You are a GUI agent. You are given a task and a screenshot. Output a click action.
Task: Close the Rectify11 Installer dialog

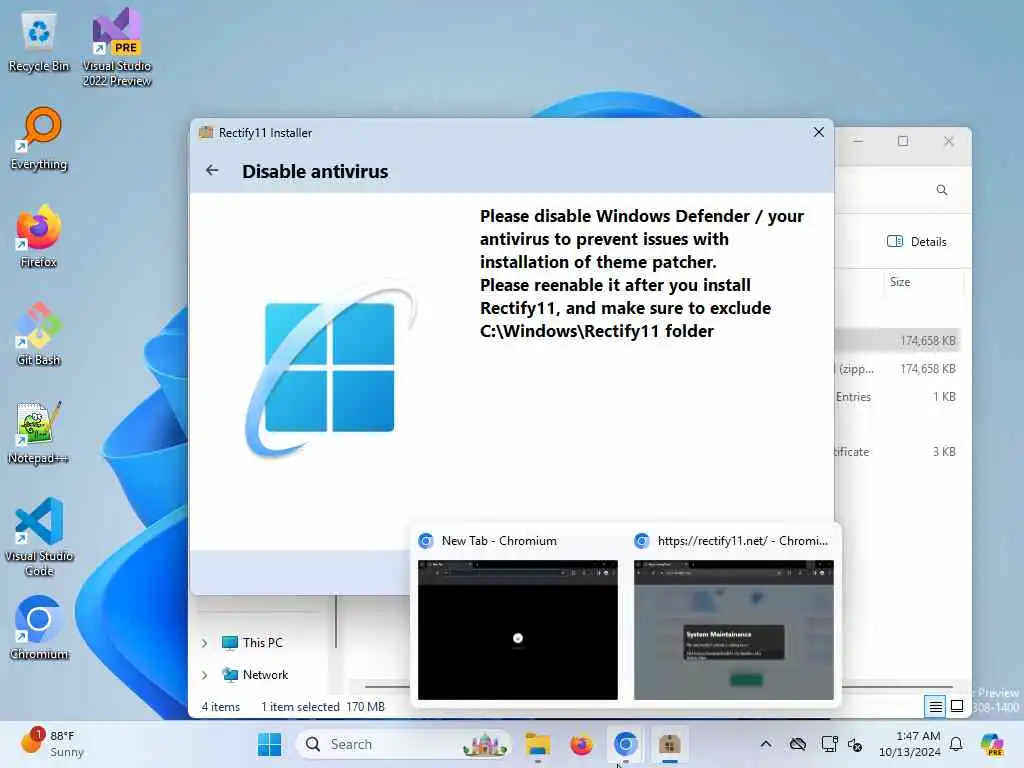(818, 133)
